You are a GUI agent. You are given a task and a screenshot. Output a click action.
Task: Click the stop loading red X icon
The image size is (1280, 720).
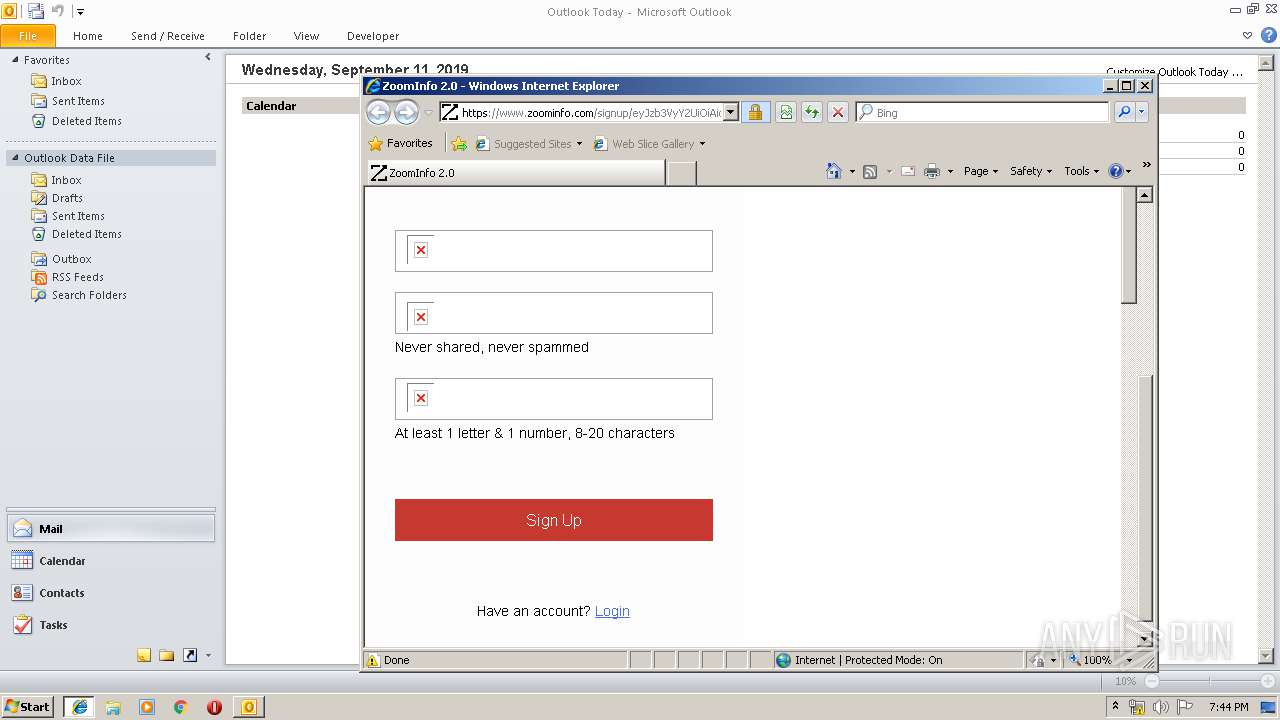(x=838, y=112)
